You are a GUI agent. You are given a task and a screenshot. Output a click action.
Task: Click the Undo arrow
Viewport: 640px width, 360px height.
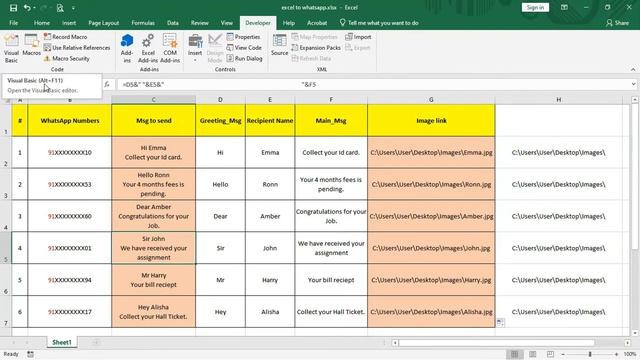coord(27,8)
